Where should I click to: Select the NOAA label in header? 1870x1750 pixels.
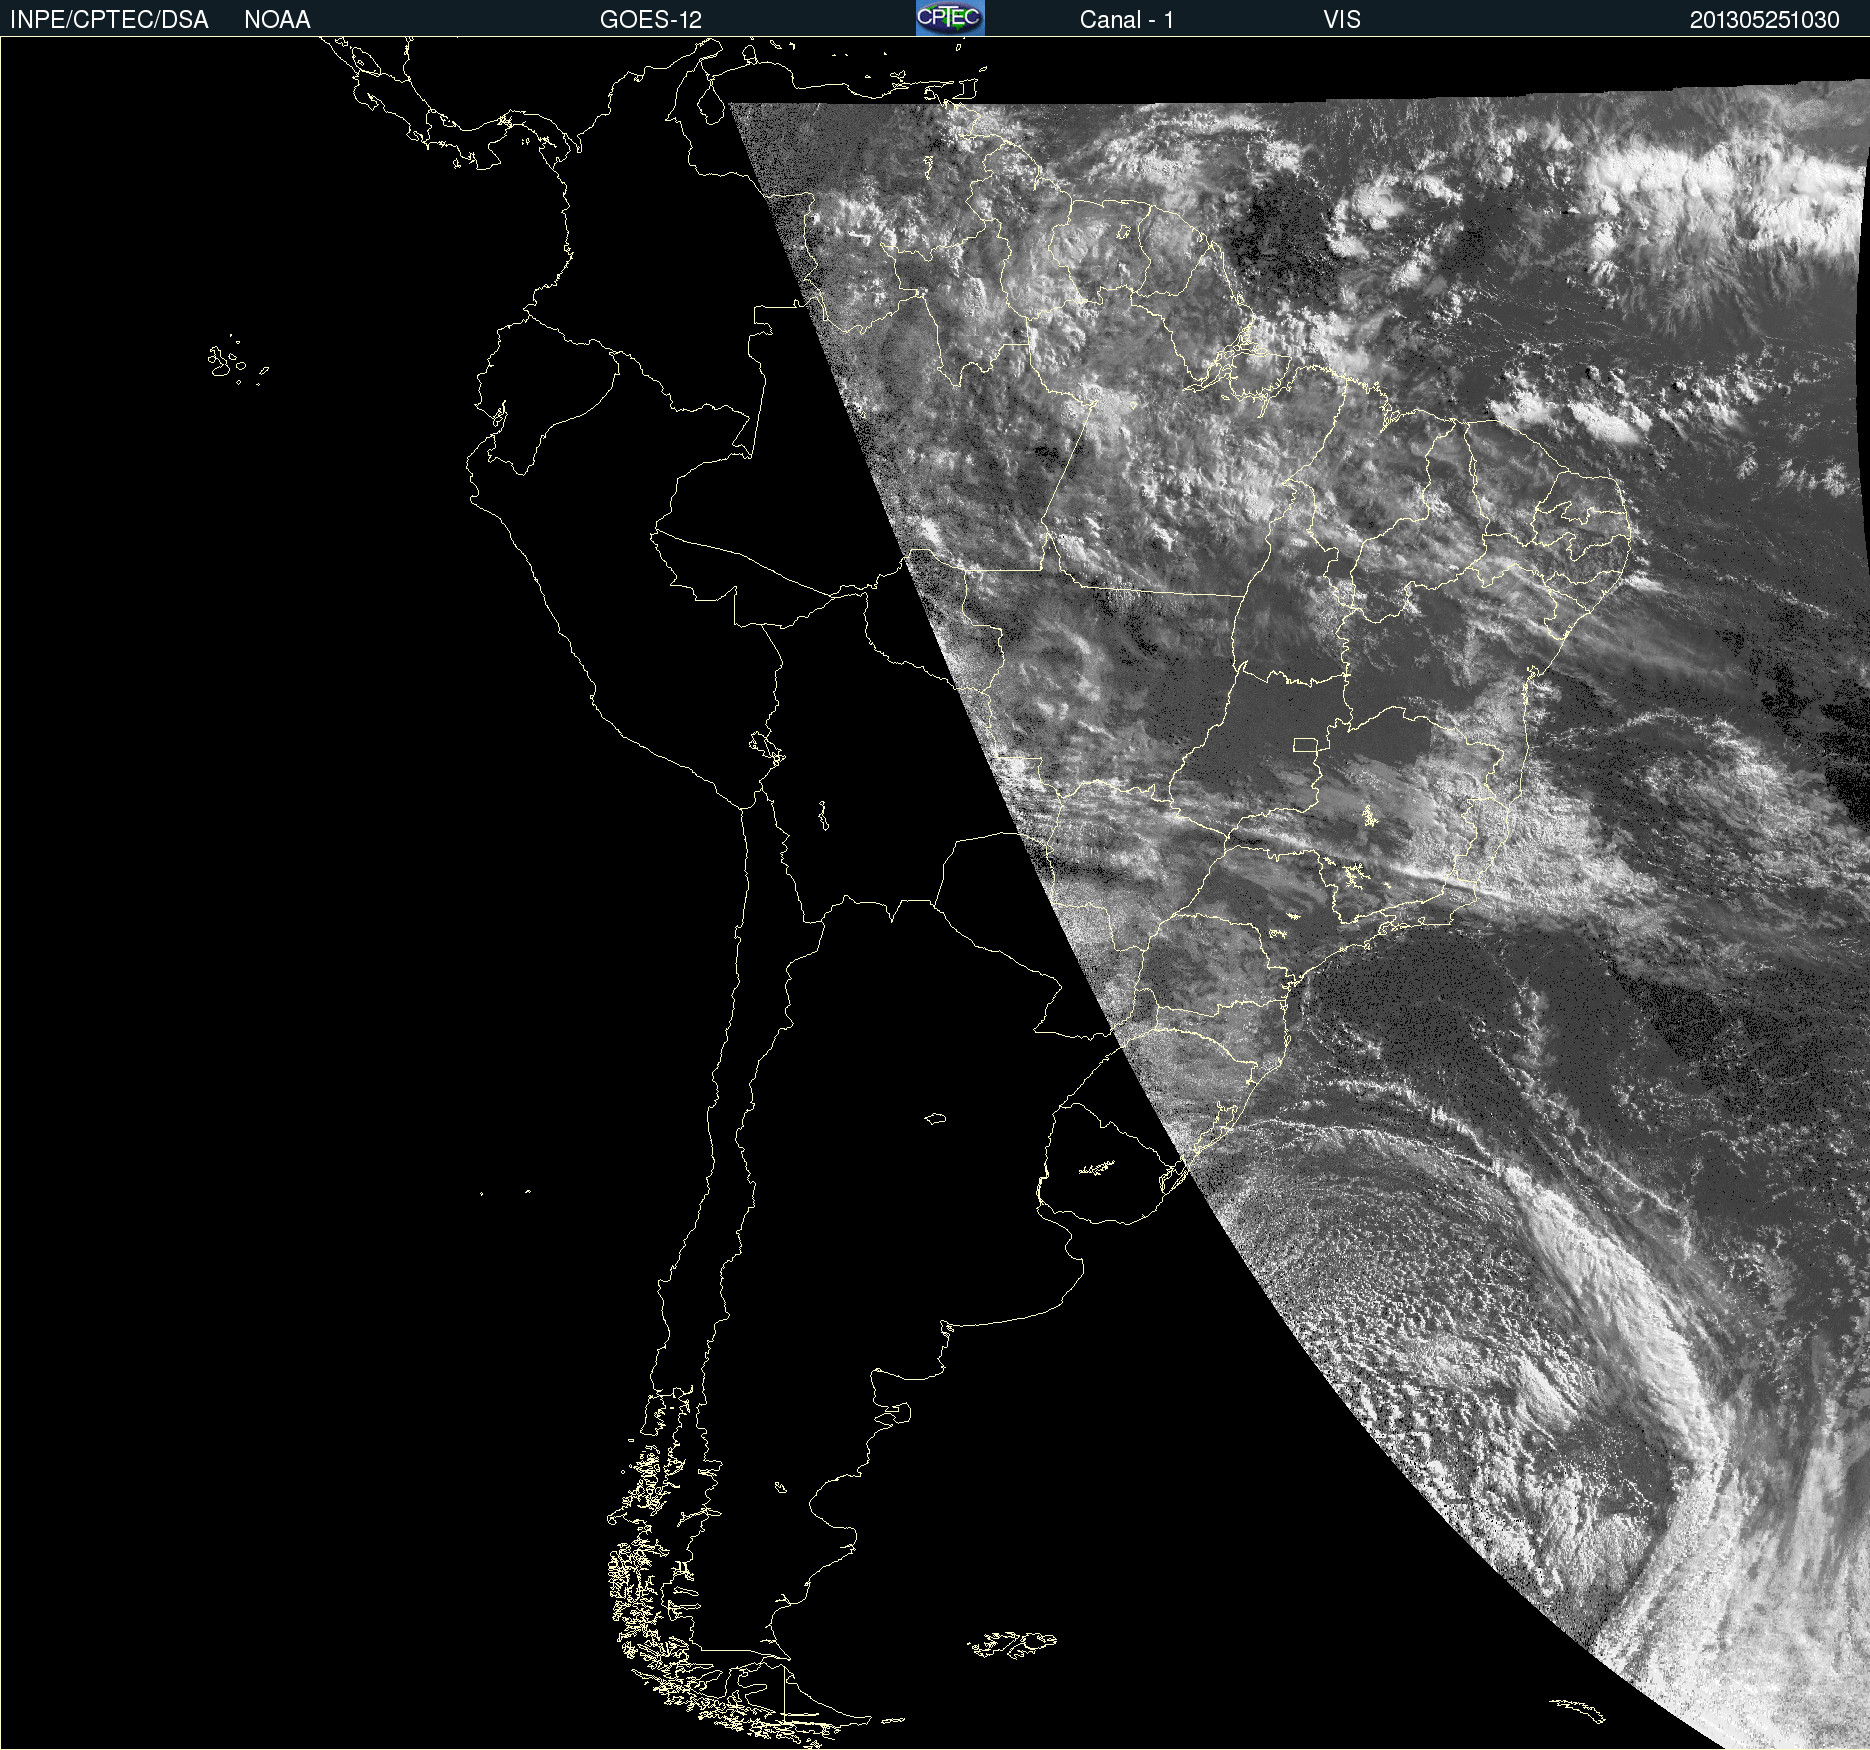[277, 20]
